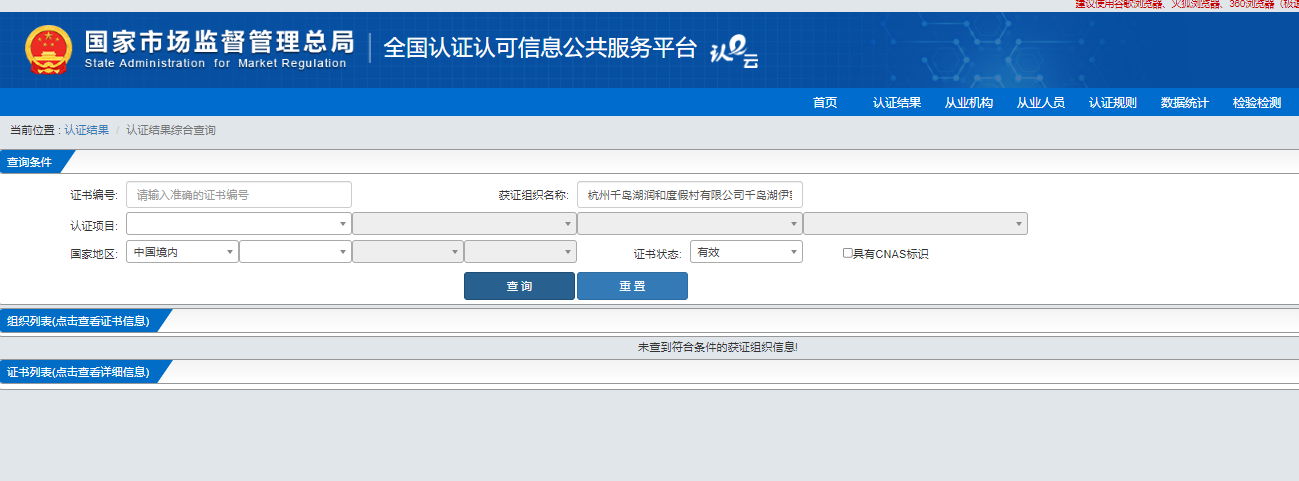Focus the 获证组织名称 input field

click(690, 195)
